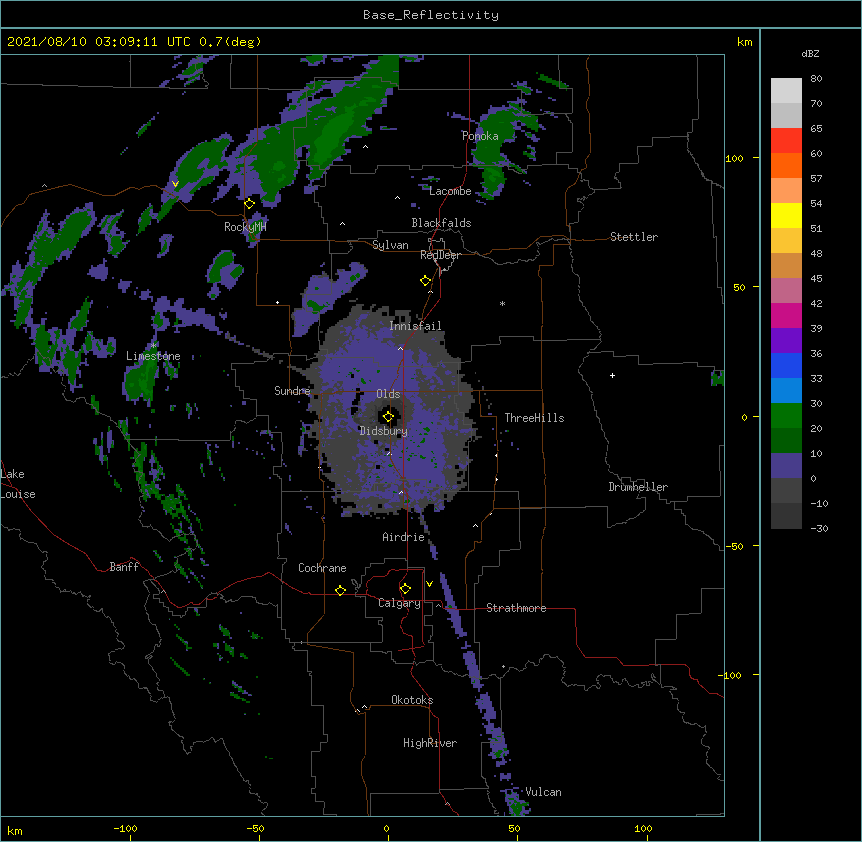The image size is (862, 842).
Task: Click the yellow diamond marker south of RedDeer
Action: pyautogui.click(x=425, y=281)
